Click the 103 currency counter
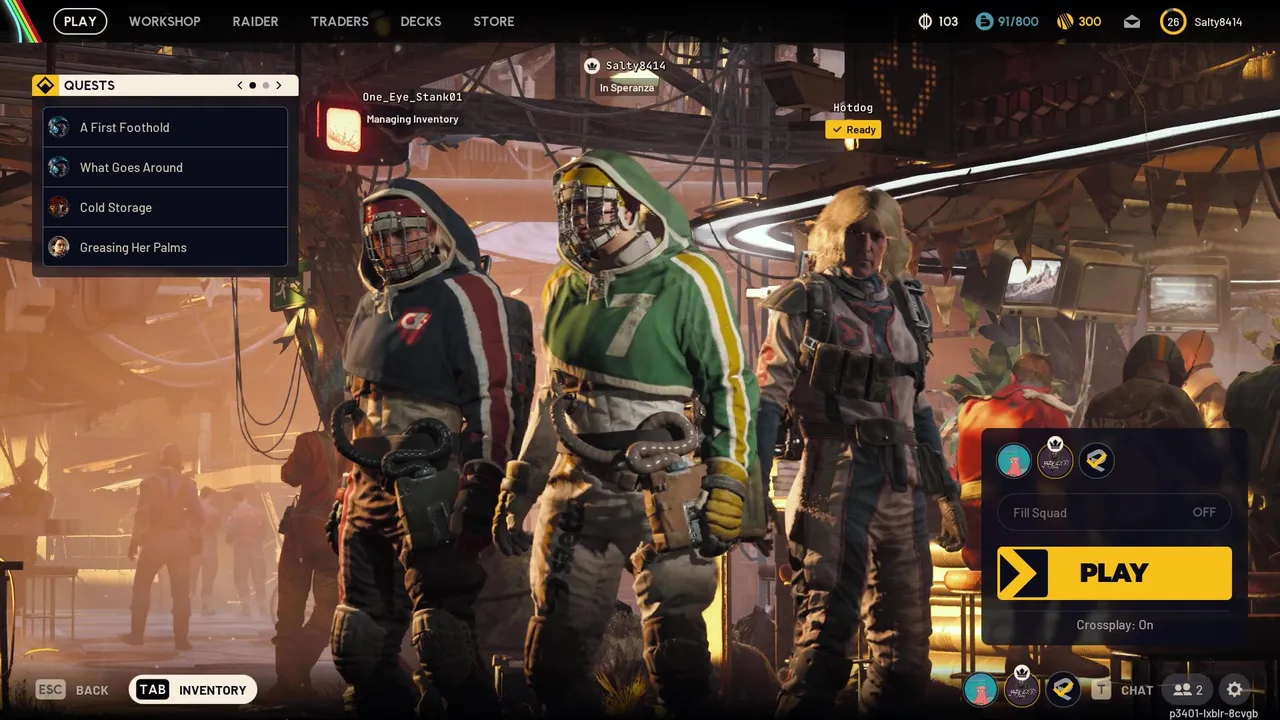The width and height of the screenshot is (1280, 720). pos(938,21)
